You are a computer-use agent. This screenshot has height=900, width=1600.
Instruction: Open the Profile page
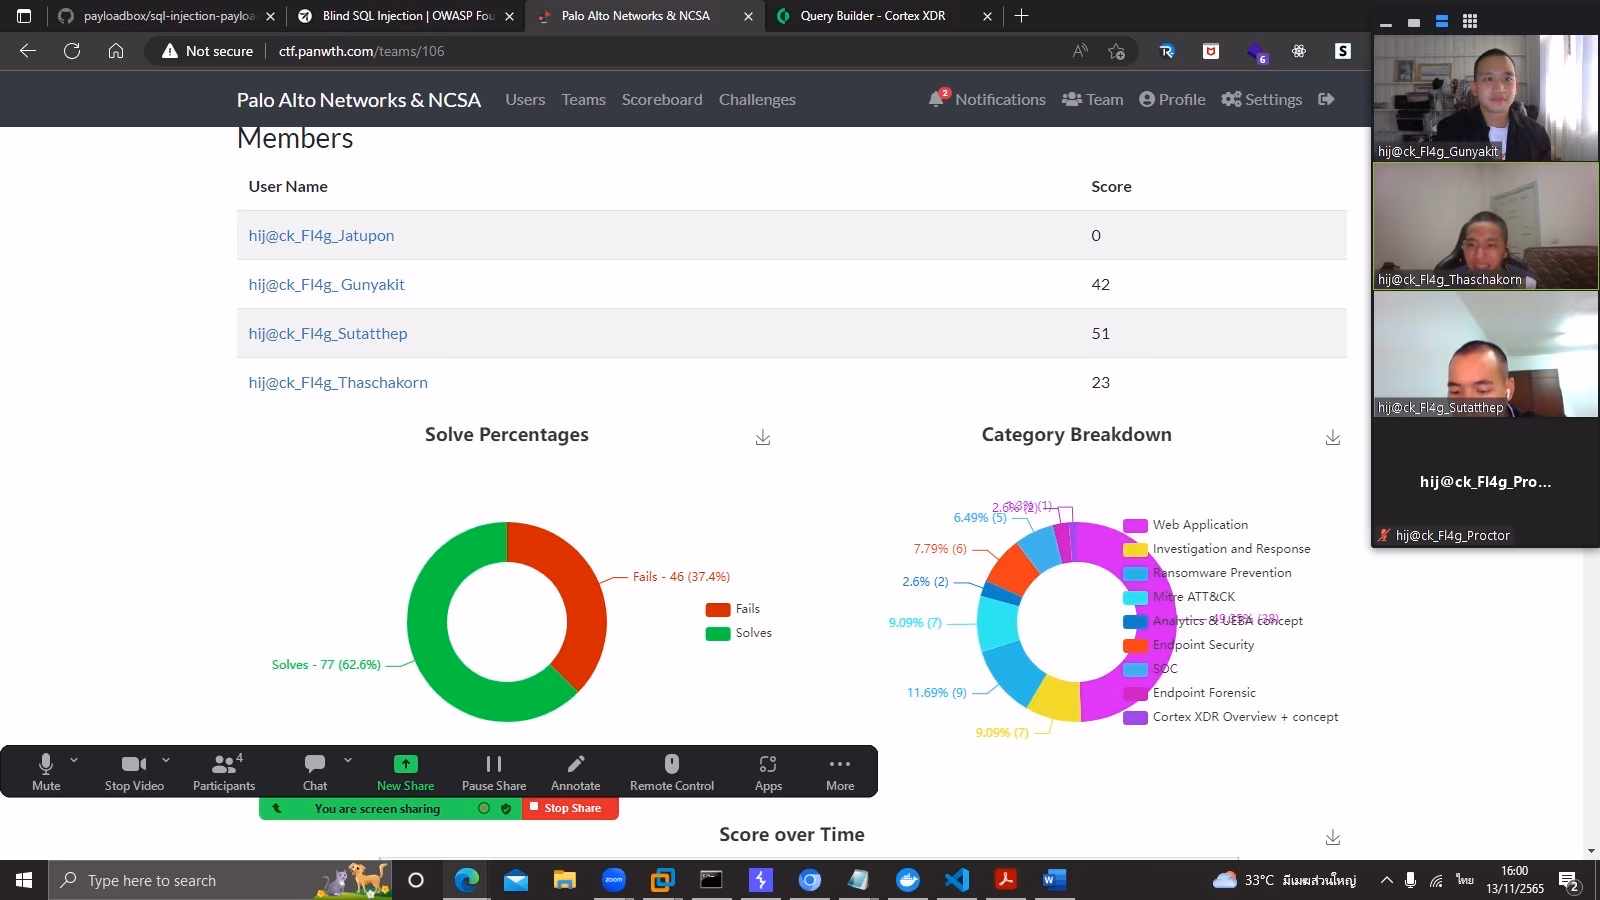click(x=1172, y=99)
